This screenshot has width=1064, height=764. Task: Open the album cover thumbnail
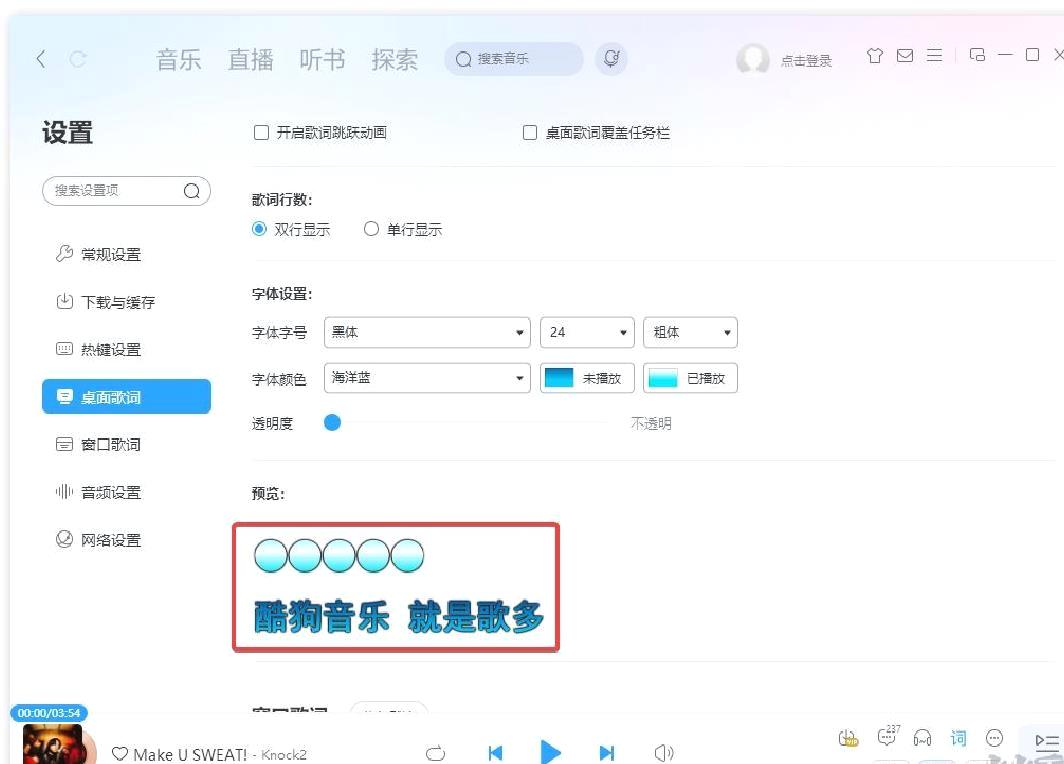(53, 744)
